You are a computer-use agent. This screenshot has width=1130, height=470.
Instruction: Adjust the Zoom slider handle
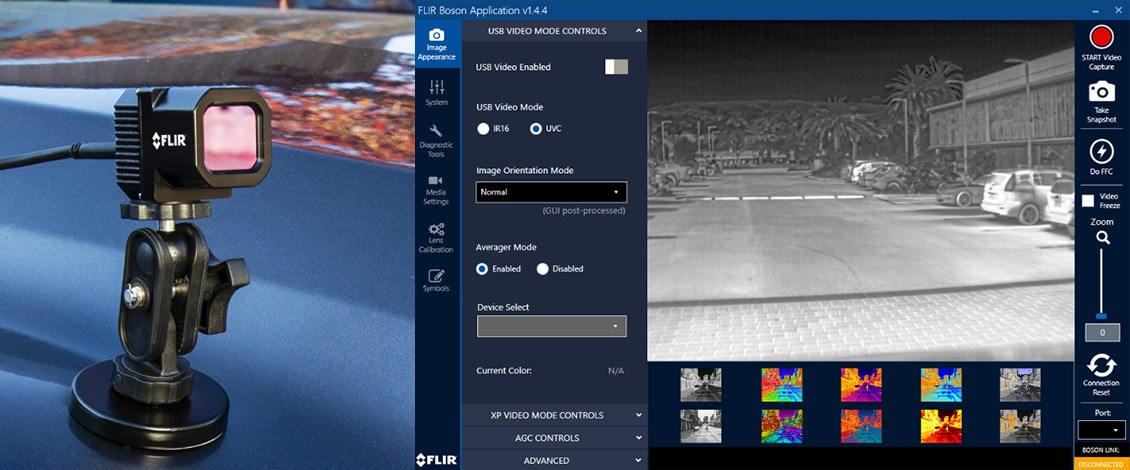(1101, 316)
